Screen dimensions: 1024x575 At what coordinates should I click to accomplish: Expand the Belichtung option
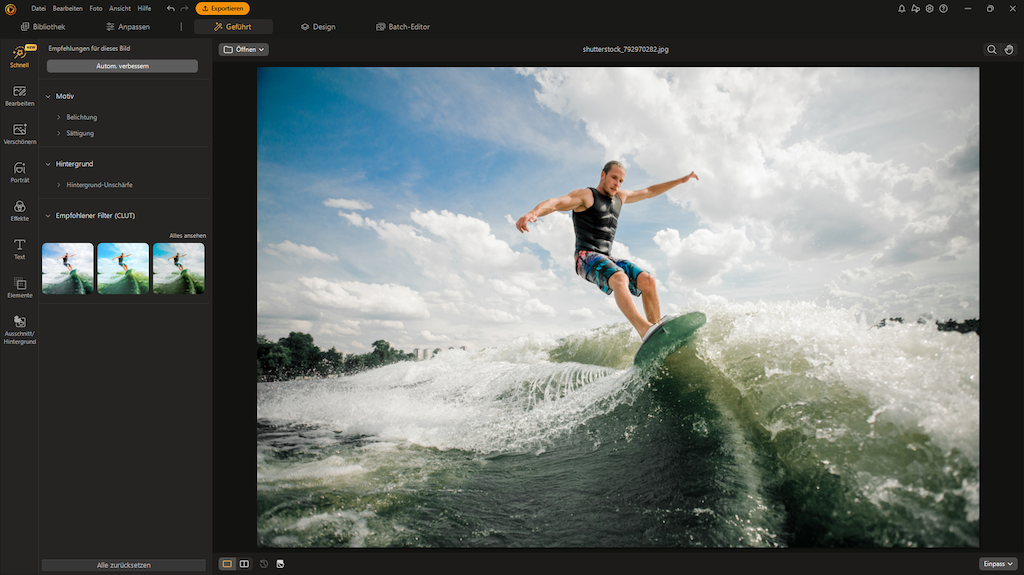pos(81,117)
